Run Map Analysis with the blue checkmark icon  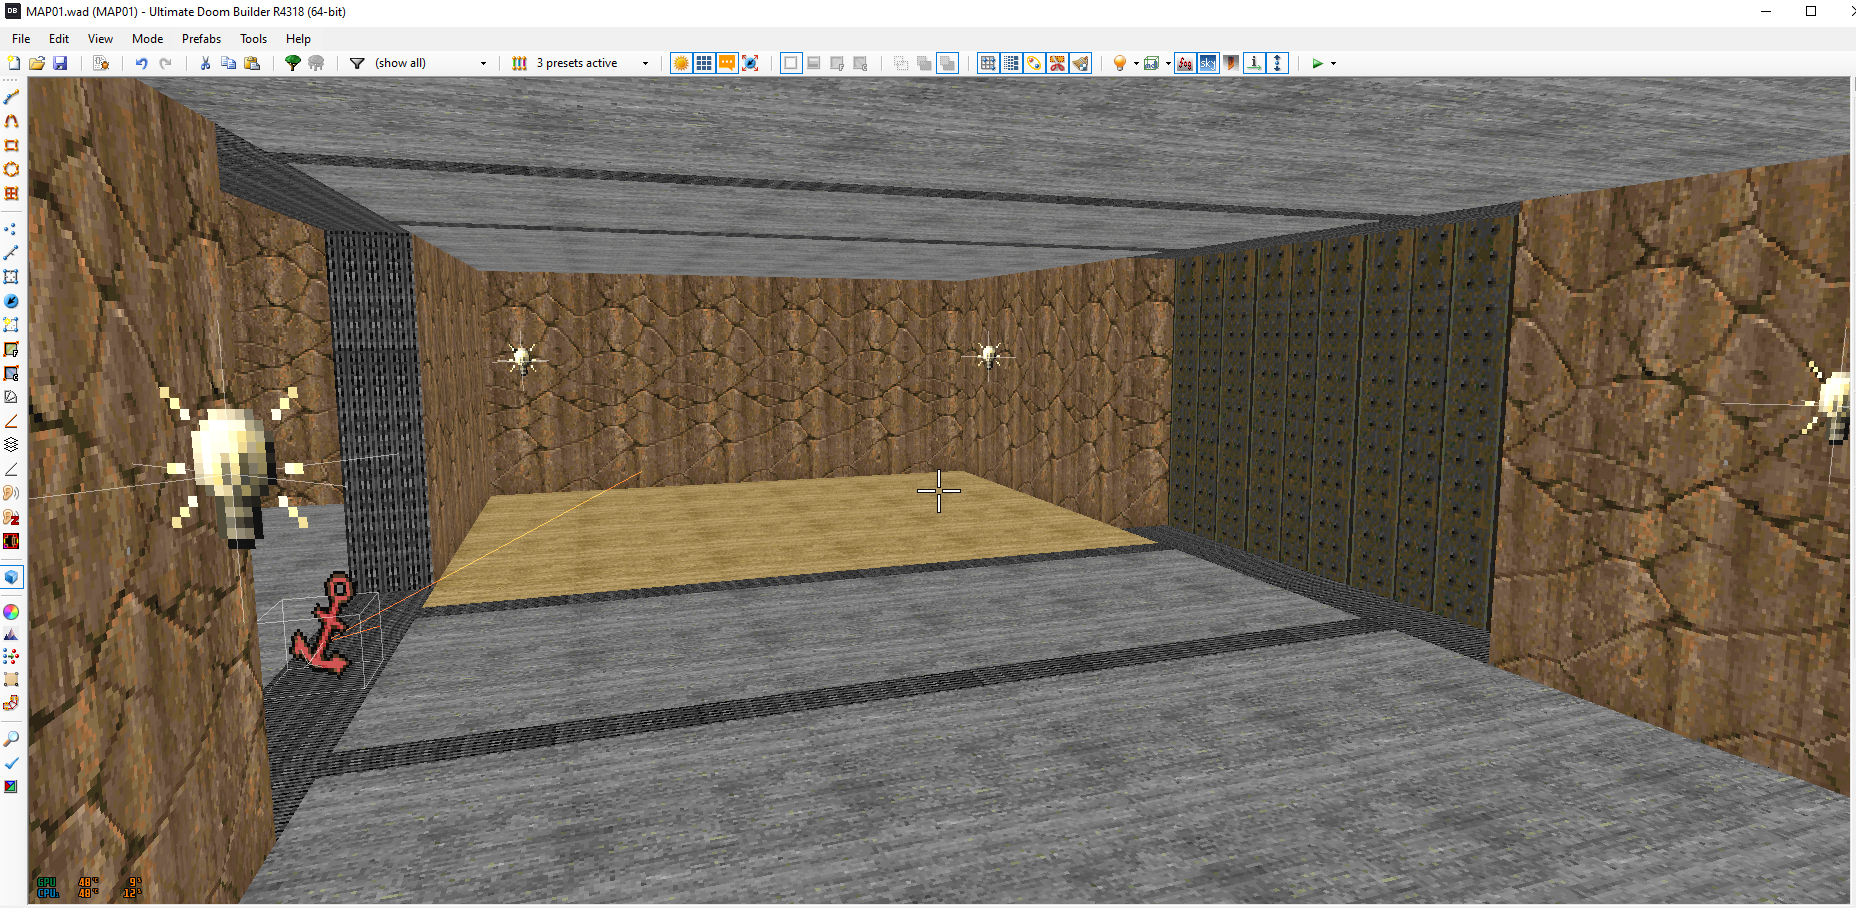coord(12,763)
